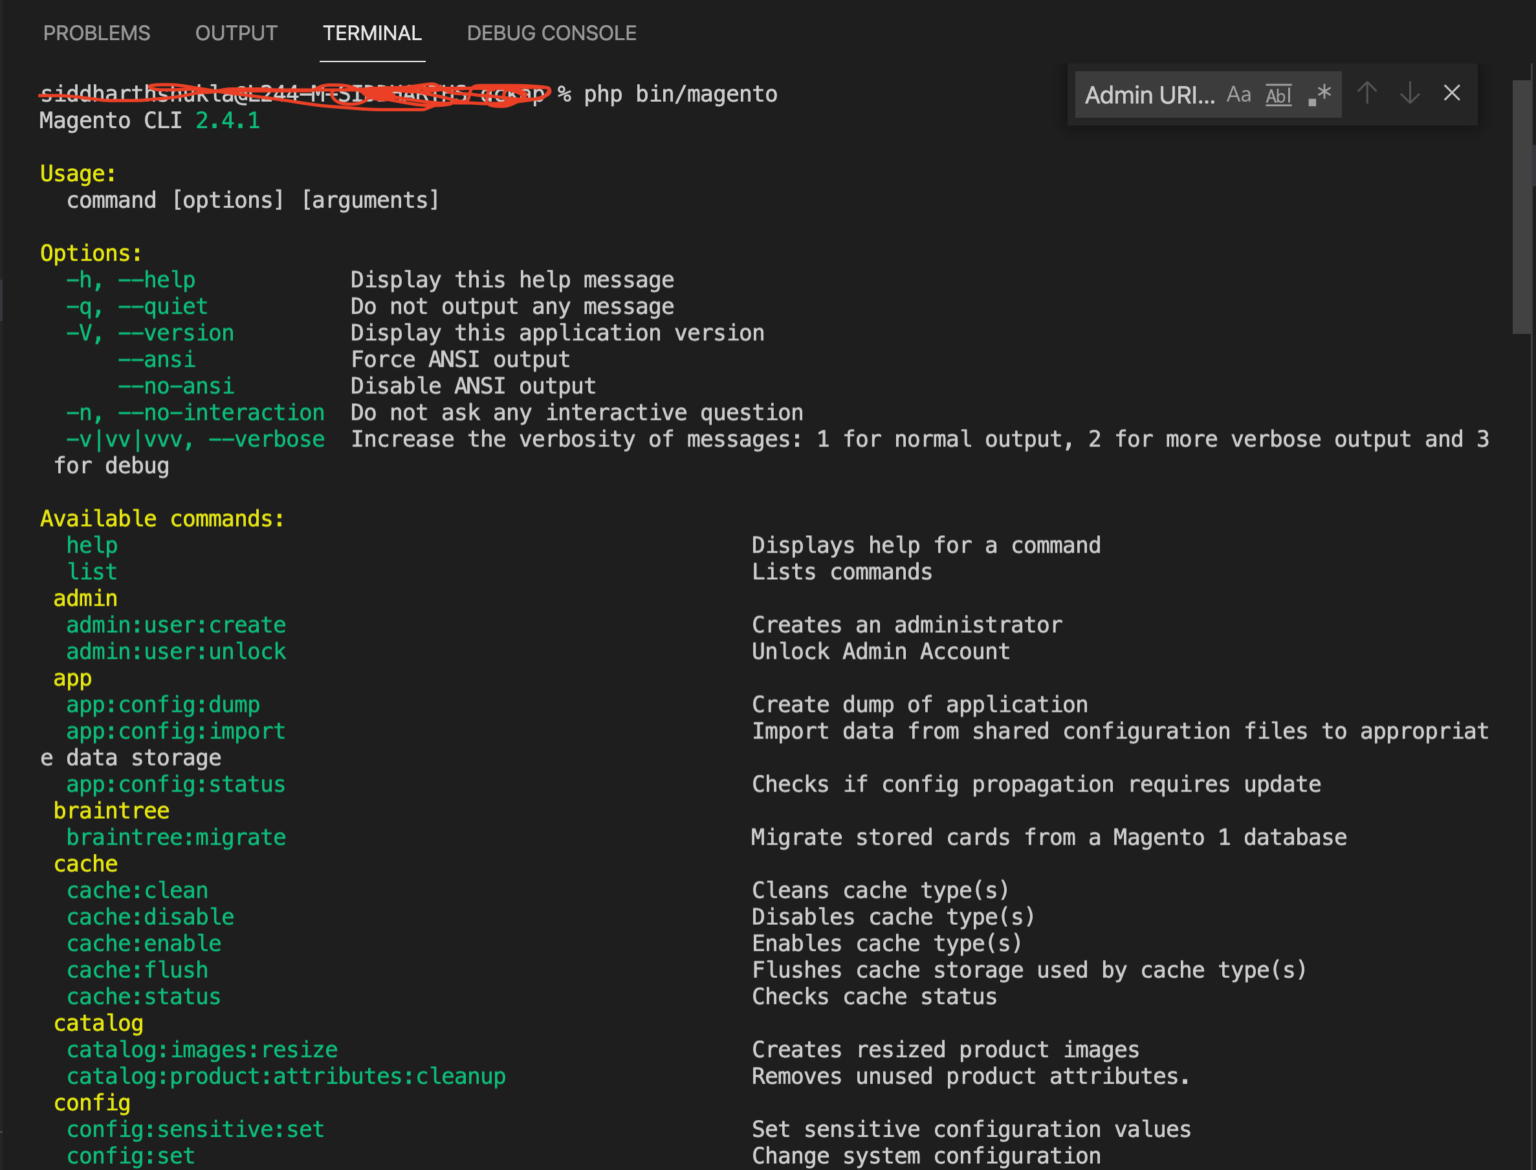
Task: Open the DEBUG CONSOLE tab
Action: 551,33
